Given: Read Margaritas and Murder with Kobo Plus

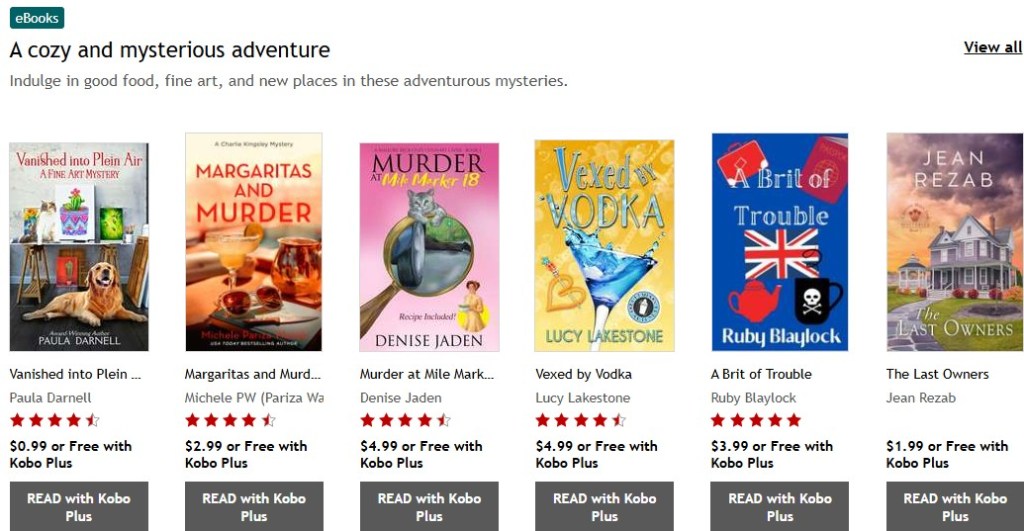Looking at the screenshot, I should click(x=254, y=506).
